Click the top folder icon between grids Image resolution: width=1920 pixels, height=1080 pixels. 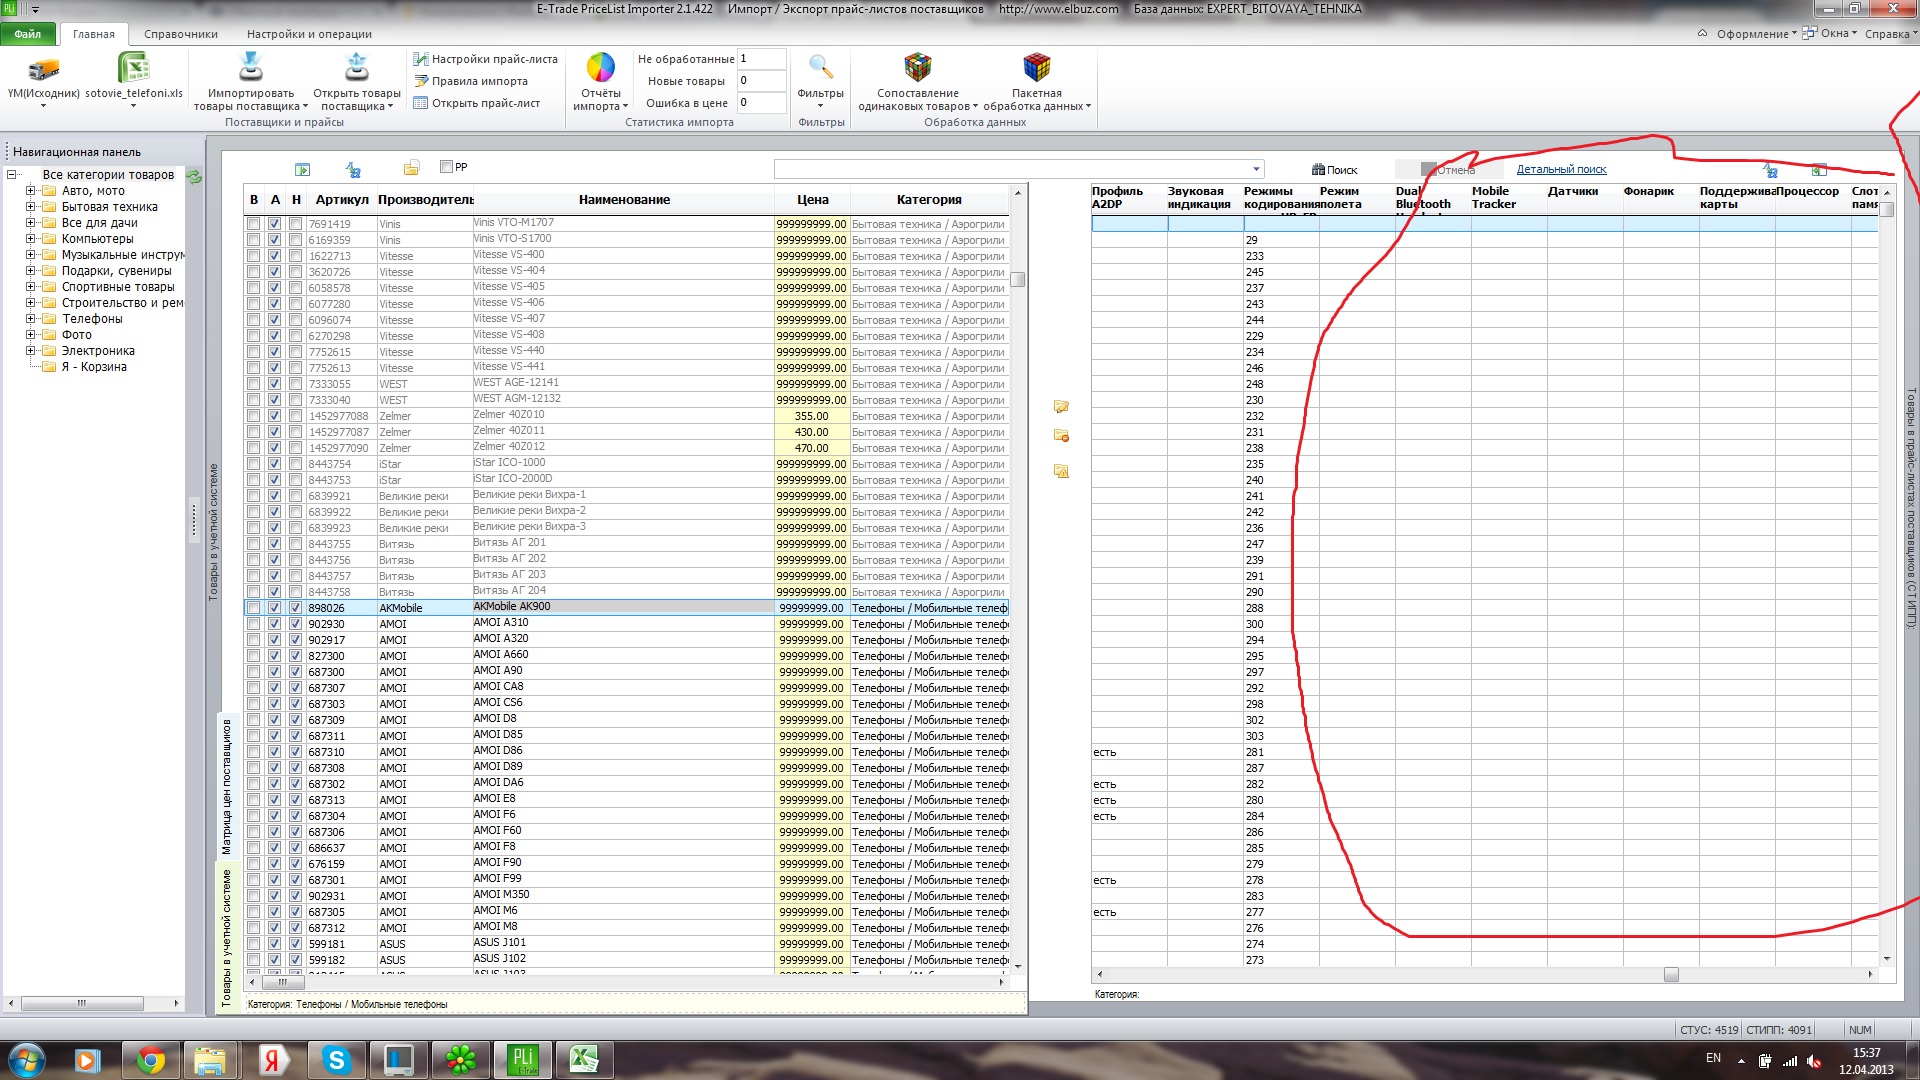pos(1061,407)
